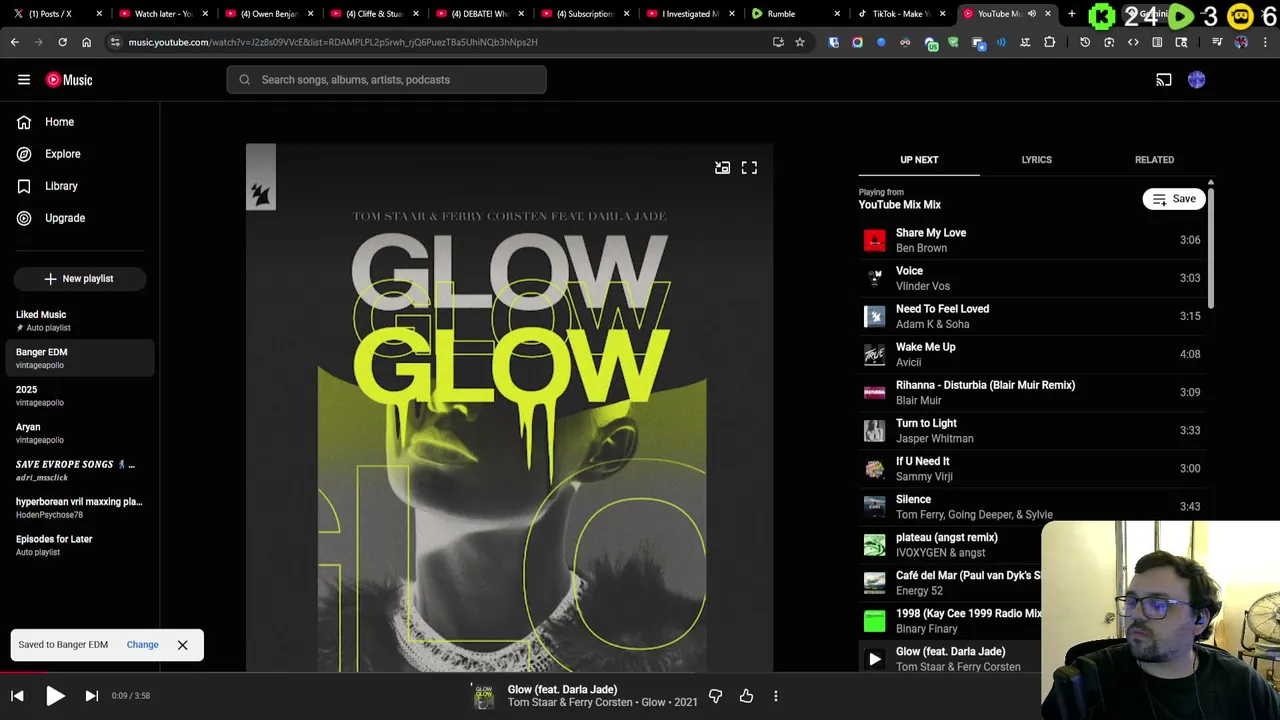Dismiss the Saved to Banger EDM toast
Image resolution: width=1280 pixels, height=720 pixels.
[x=183, y=645]
